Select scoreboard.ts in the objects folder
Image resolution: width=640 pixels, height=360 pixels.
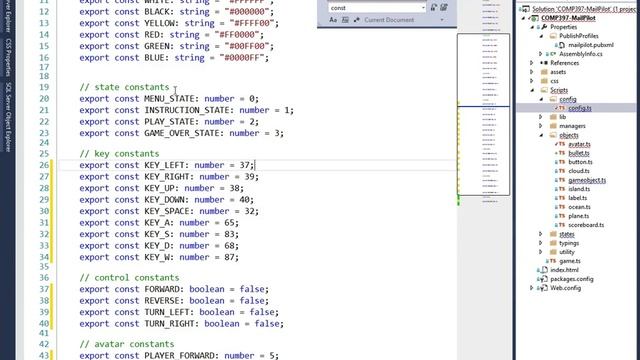tap(586, 225)
